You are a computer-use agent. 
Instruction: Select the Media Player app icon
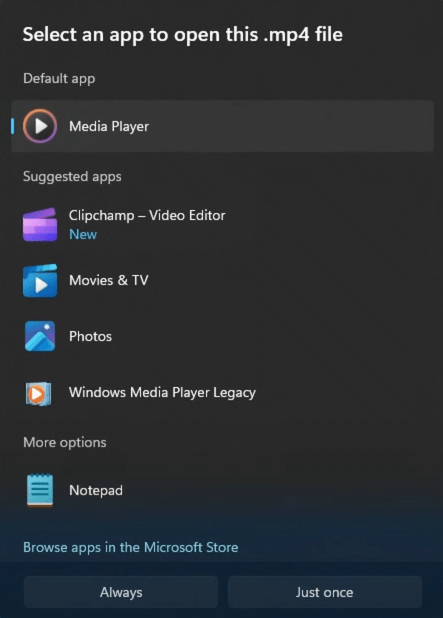(40, 126)
